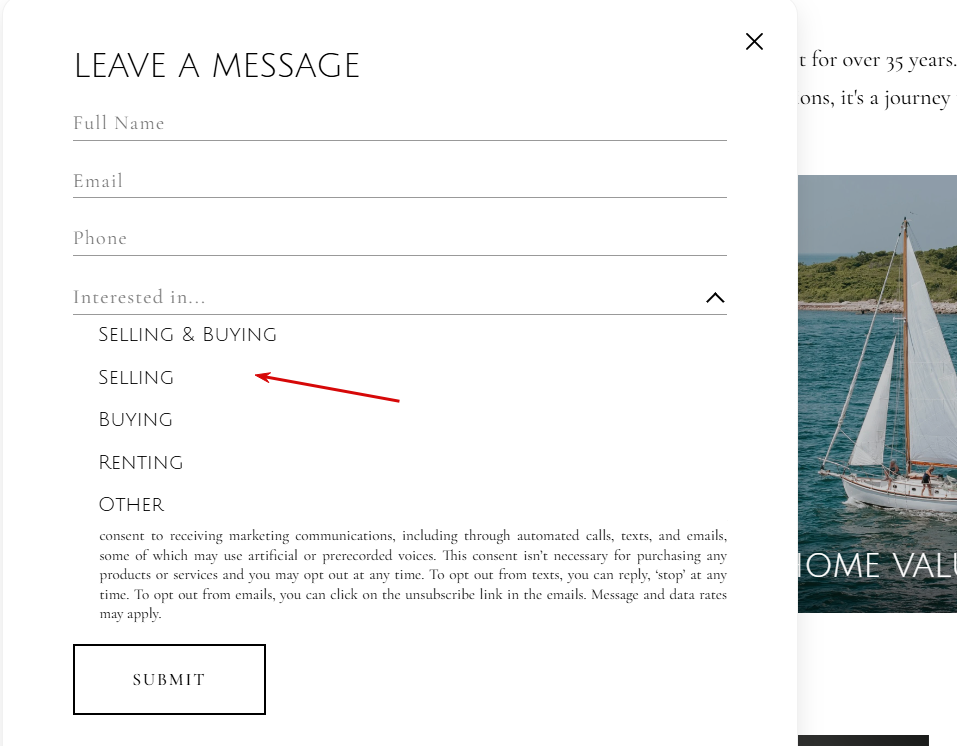
Task: Click into the Phone field
Action: pyautogui.click(x=400, y=239)
